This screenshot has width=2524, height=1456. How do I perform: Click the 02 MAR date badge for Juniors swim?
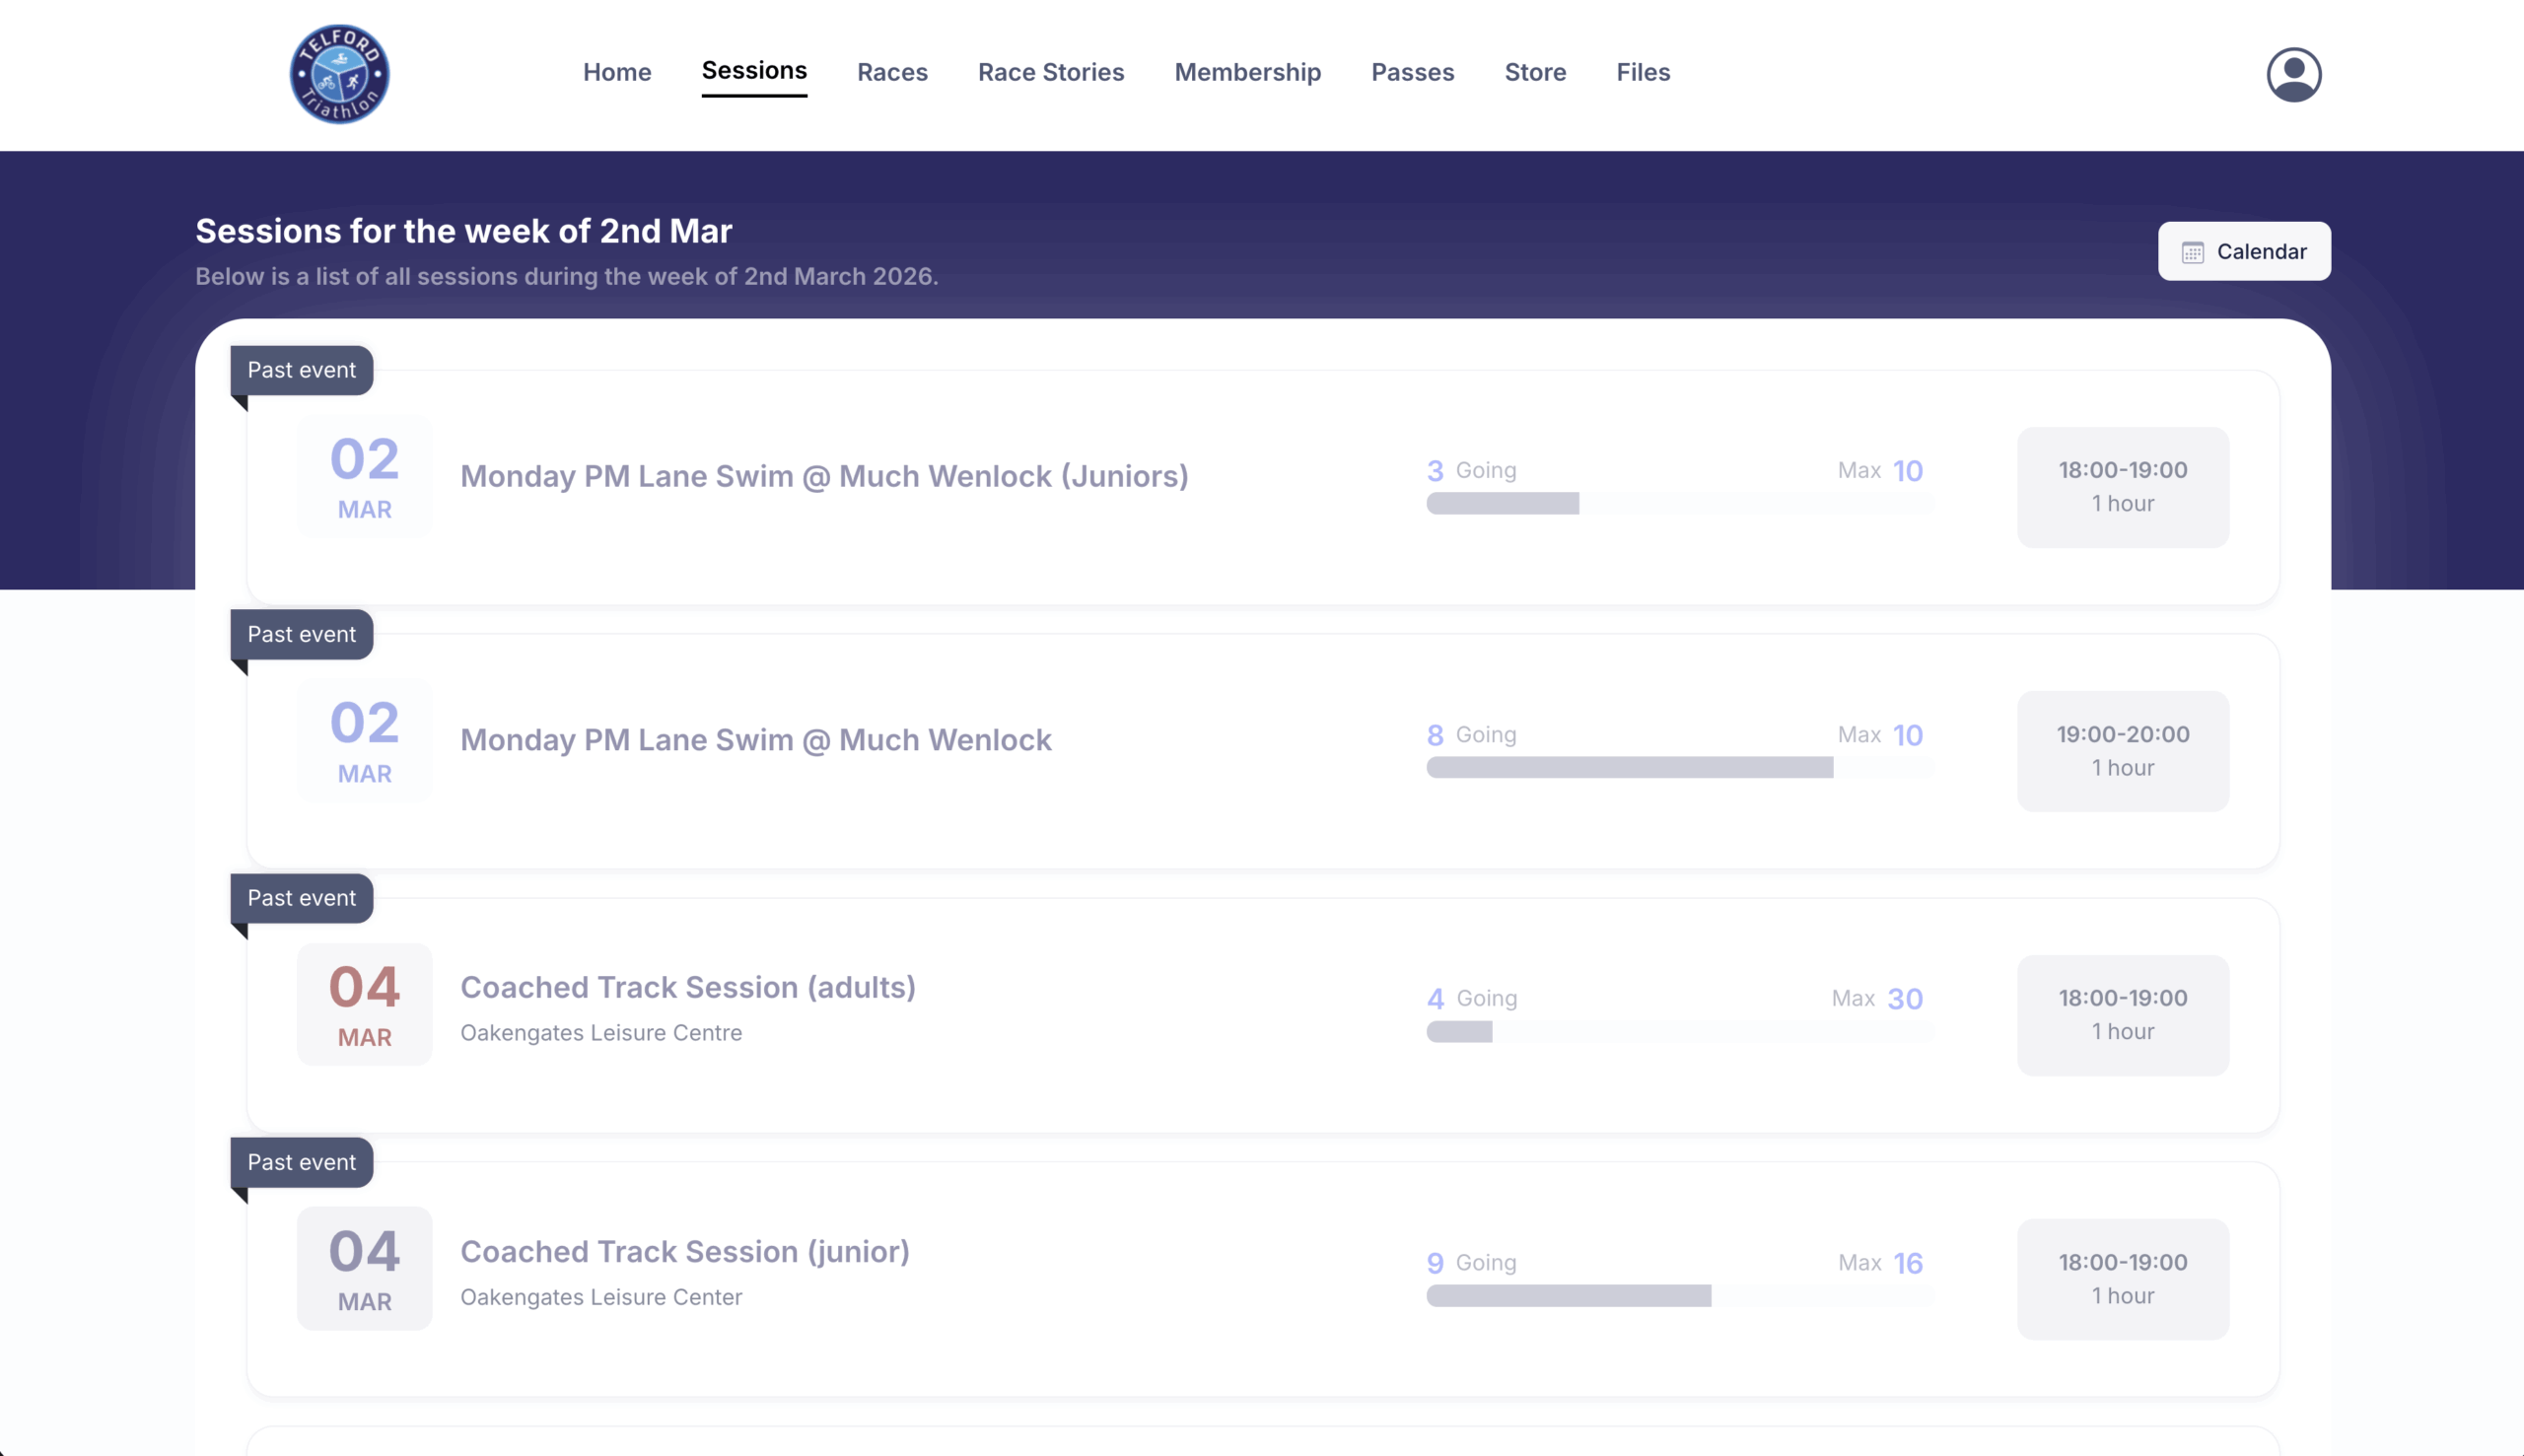[364, 477]
